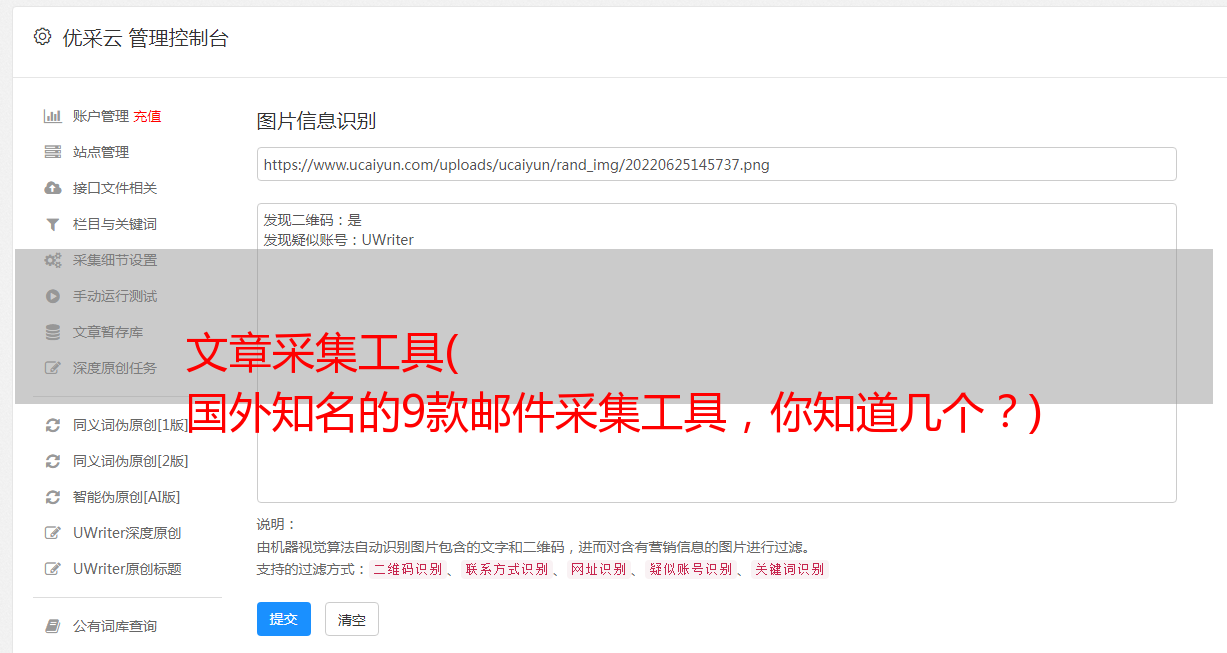Click the book icon for 公有词库查询
This screenshot has width=1227, height=653.
(x=53, y=626)
